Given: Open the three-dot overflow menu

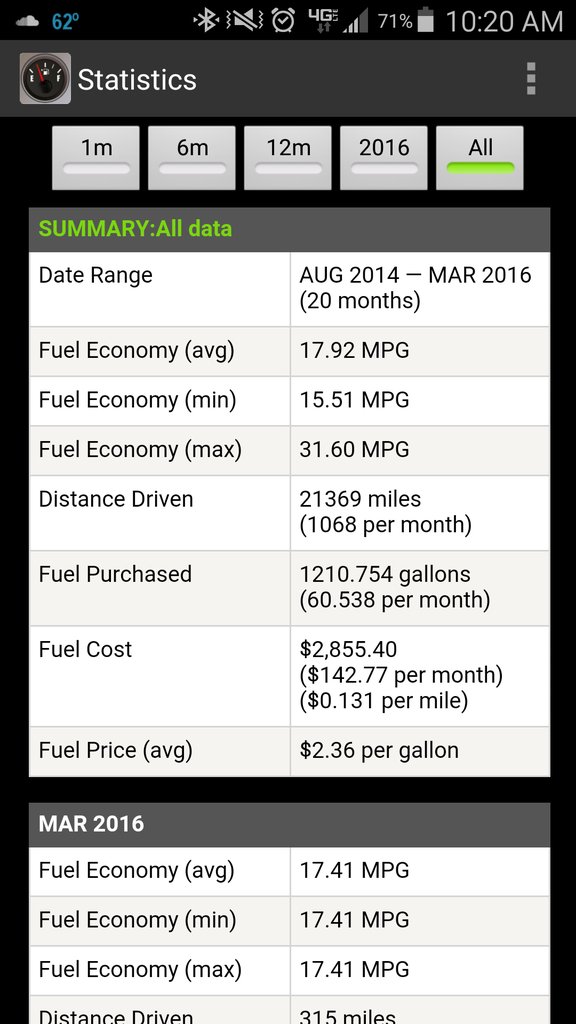Looking at the screenshot, I should 530,79.
